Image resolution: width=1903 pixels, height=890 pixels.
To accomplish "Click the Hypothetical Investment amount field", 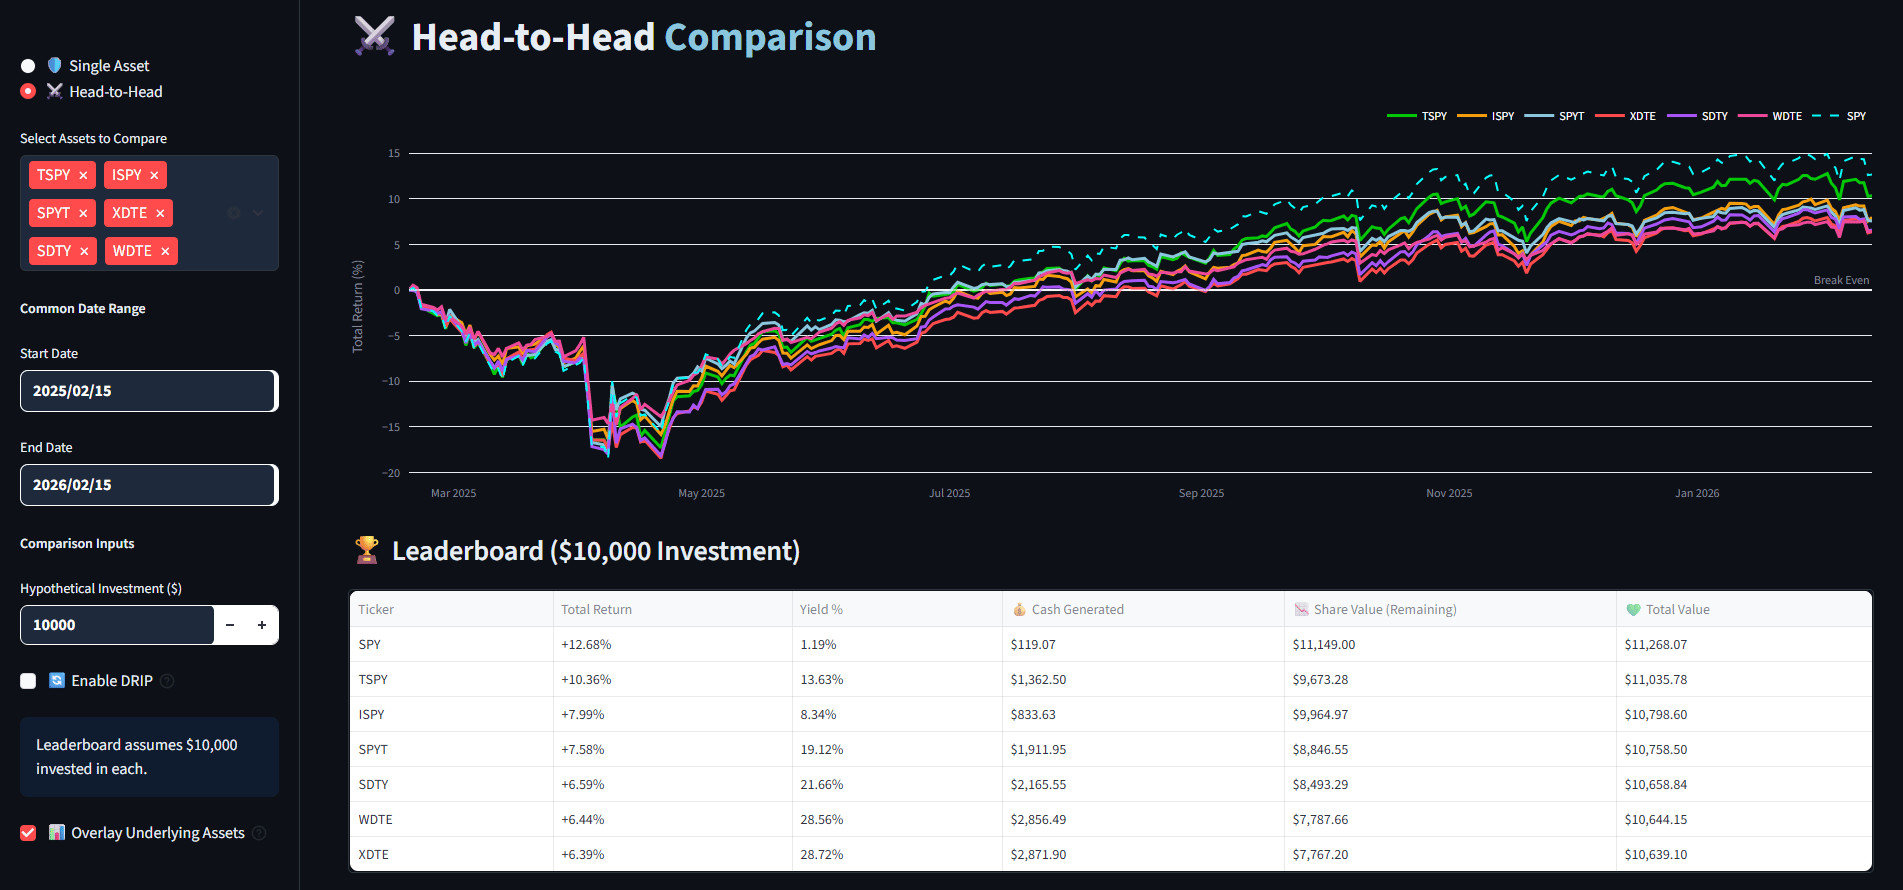I will [x=117, y=625].
